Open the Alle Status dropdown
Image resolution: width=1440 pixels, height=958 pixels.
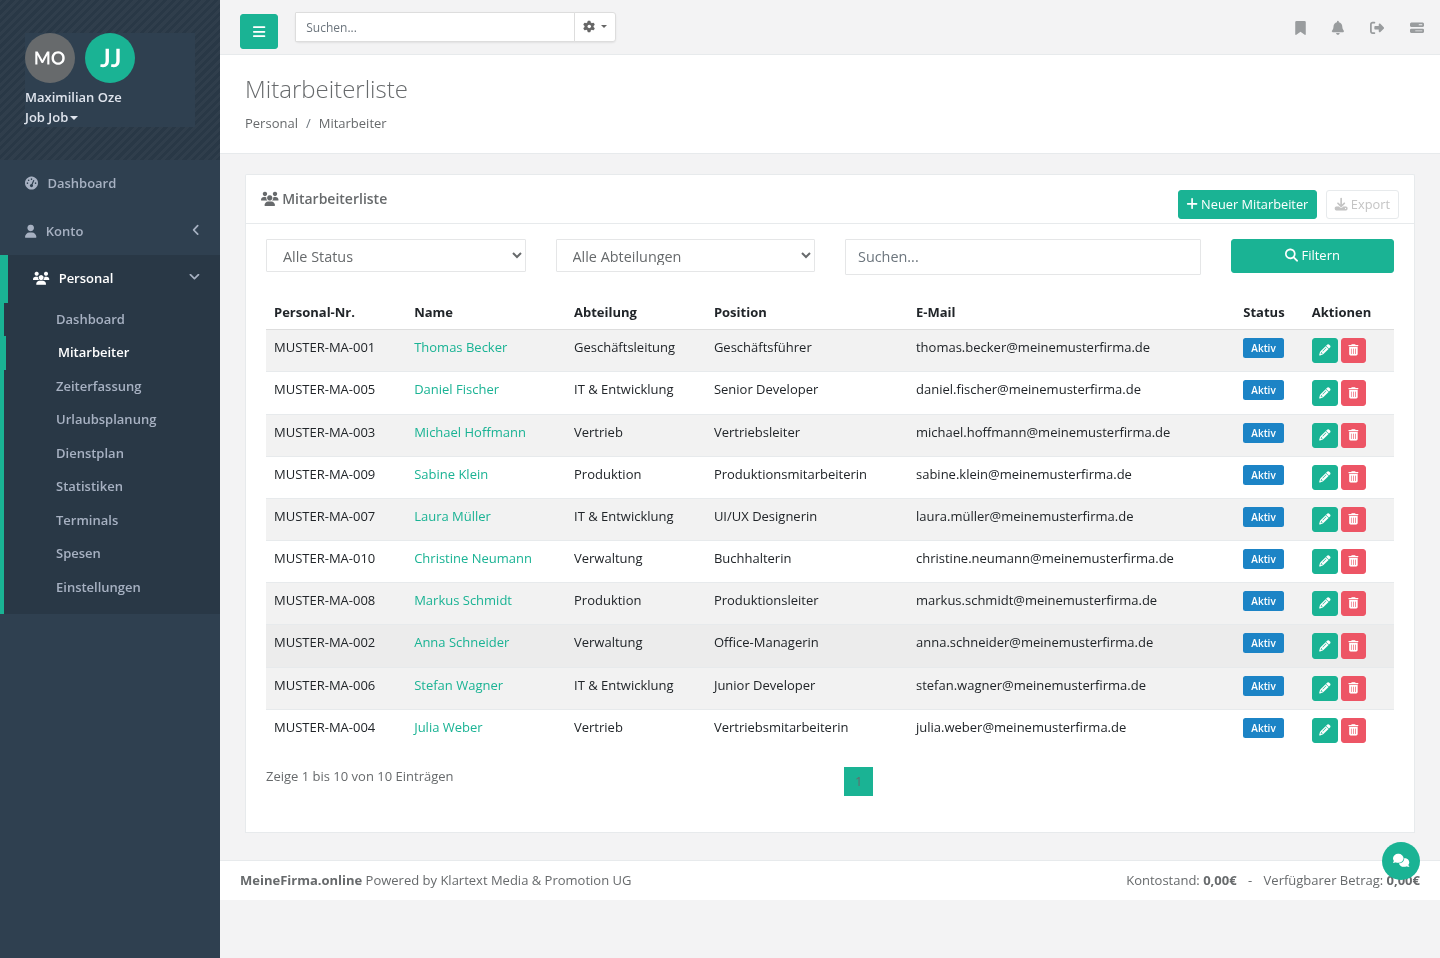pyautogui.click(x=396, y=256)
